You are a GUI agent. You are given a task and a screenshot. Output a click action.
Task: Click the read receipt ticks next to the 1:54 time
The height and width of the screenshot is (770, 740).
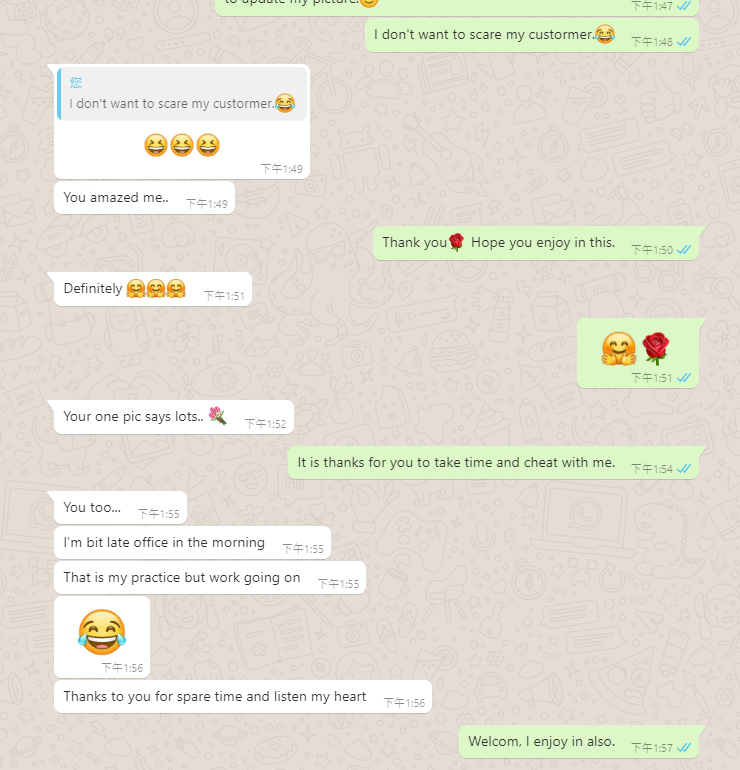pos(684,469)
